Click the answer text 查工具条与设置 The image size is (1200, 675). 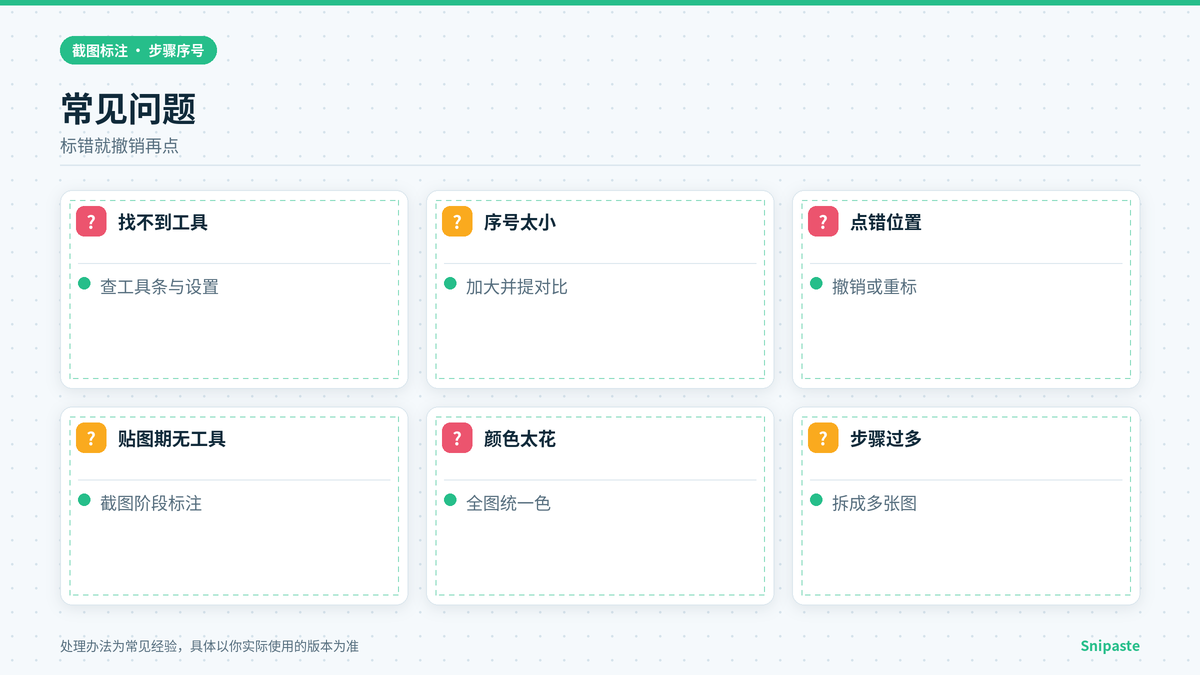click(159, 287)
